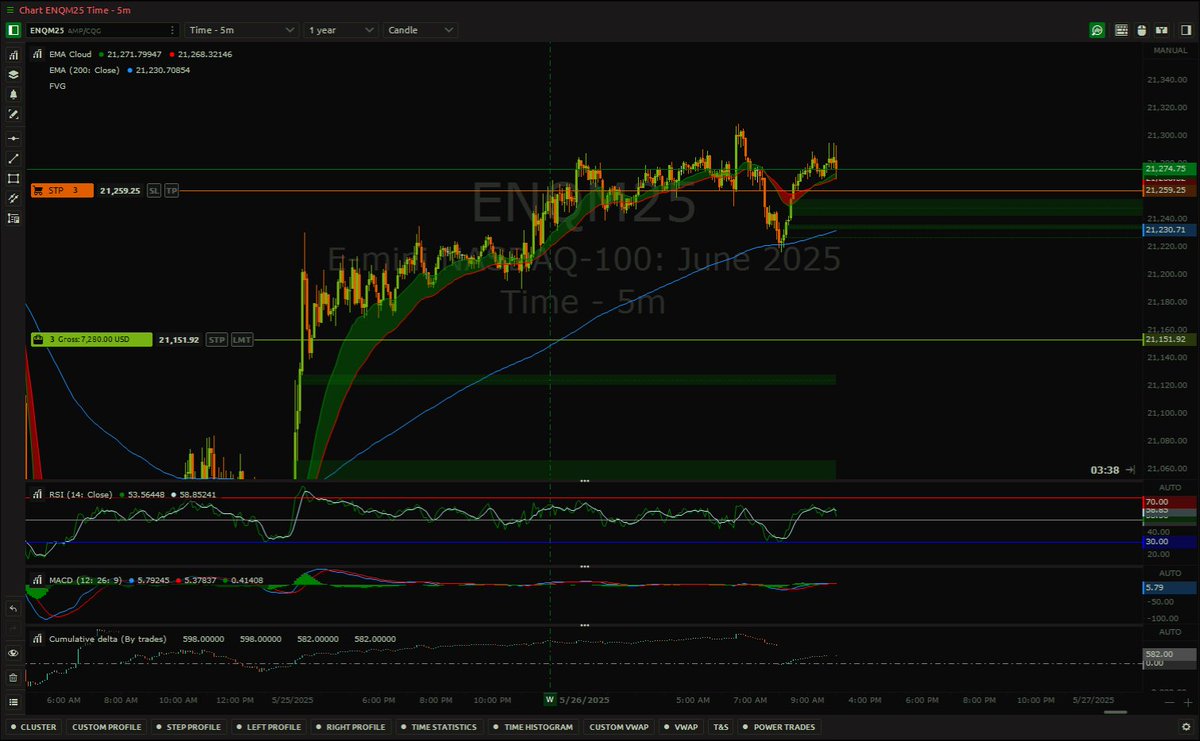Screen dimensions: 1200x741
Task: Select the Fibonacci channel drawing tool
Action: (13, 198)
